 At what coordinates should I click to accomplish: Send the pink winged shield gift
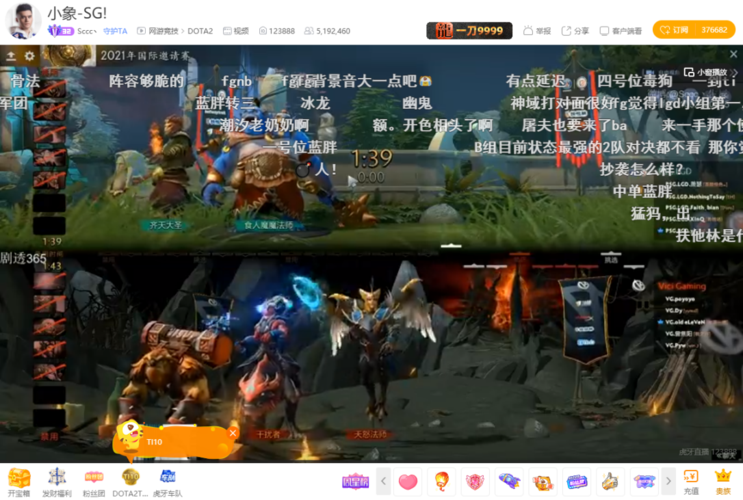click(x=475, y=482)
